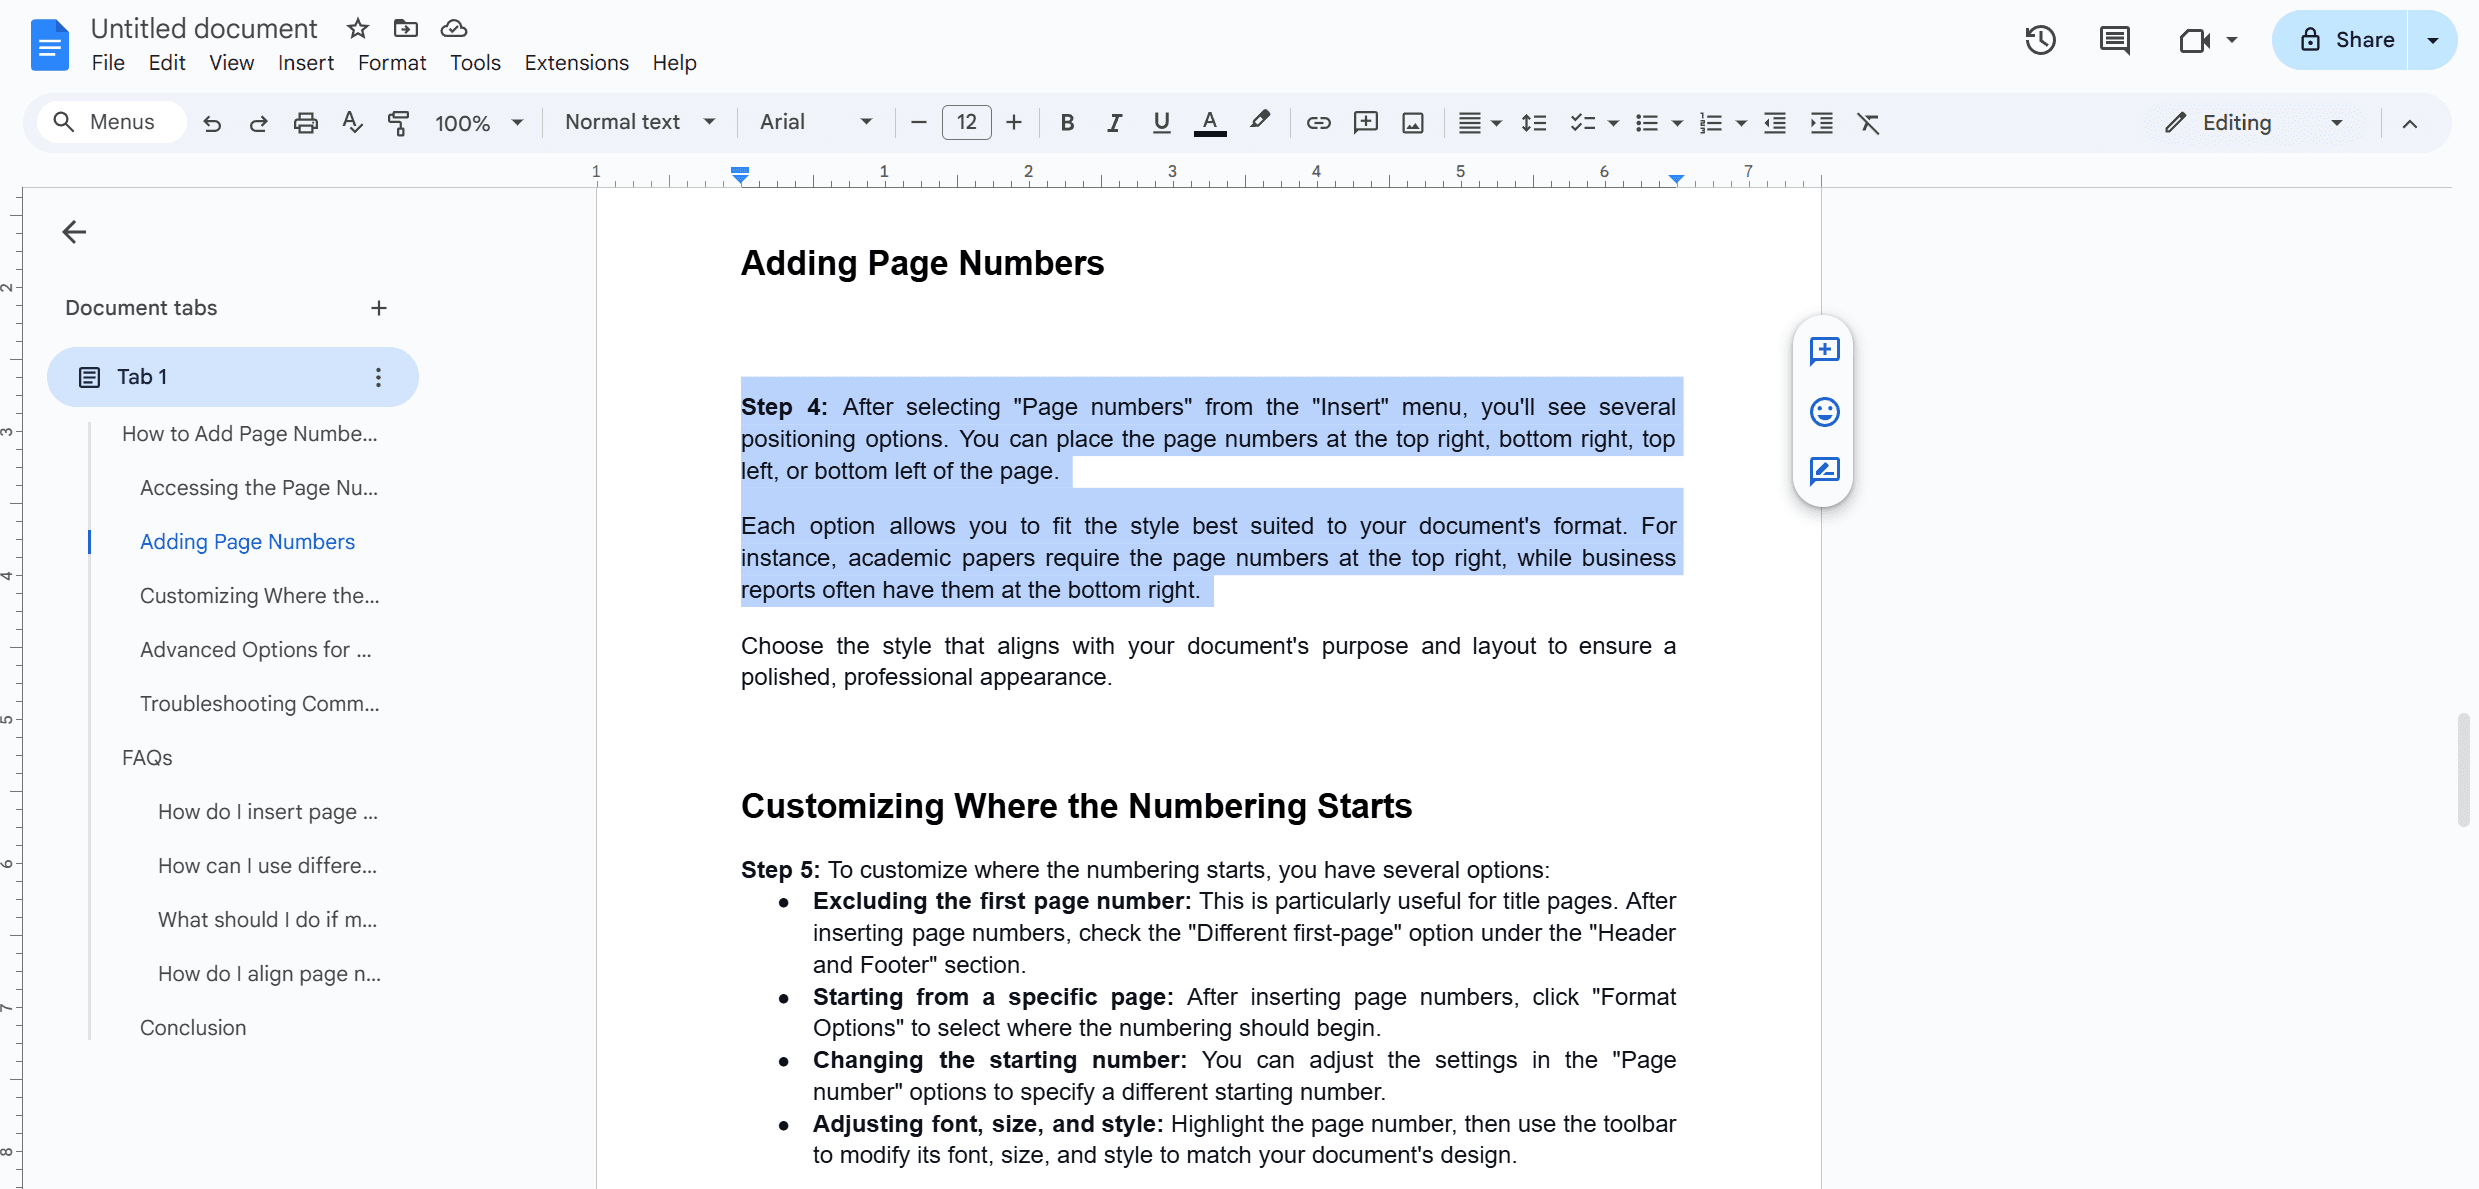Viewport: 2479px width, 1189px height.
Task: Click the italic formatting icon
Action: coord(1110,122)
